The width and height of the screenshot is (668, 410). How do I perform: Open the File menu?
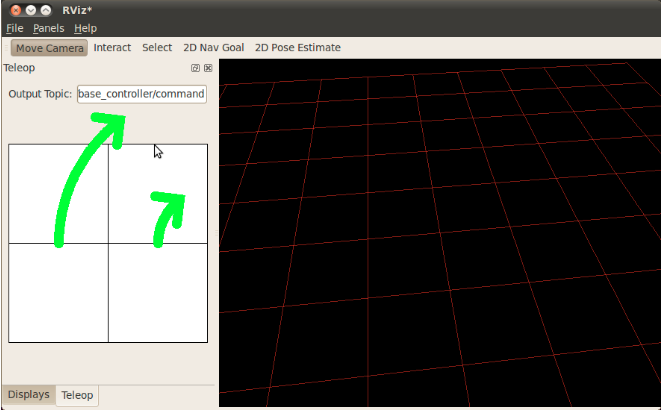[14, 29]
